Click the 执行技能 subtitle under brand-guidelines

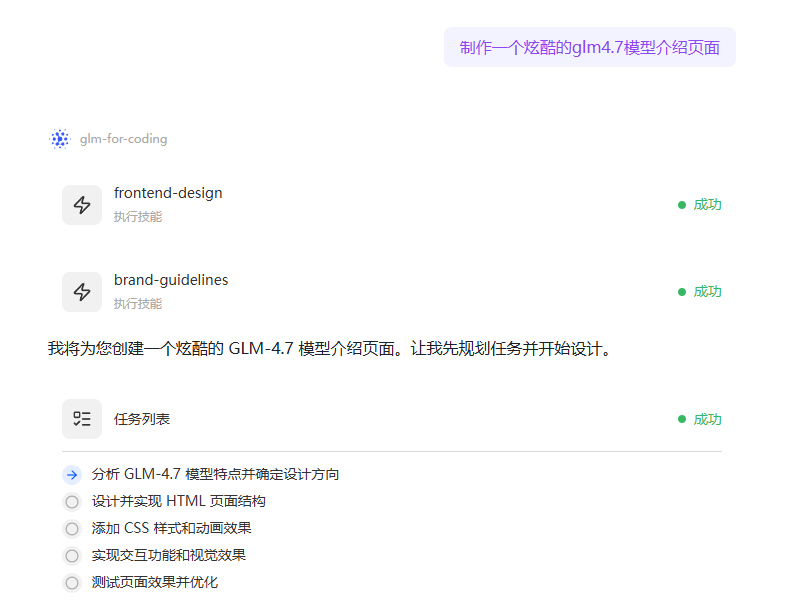137,304
